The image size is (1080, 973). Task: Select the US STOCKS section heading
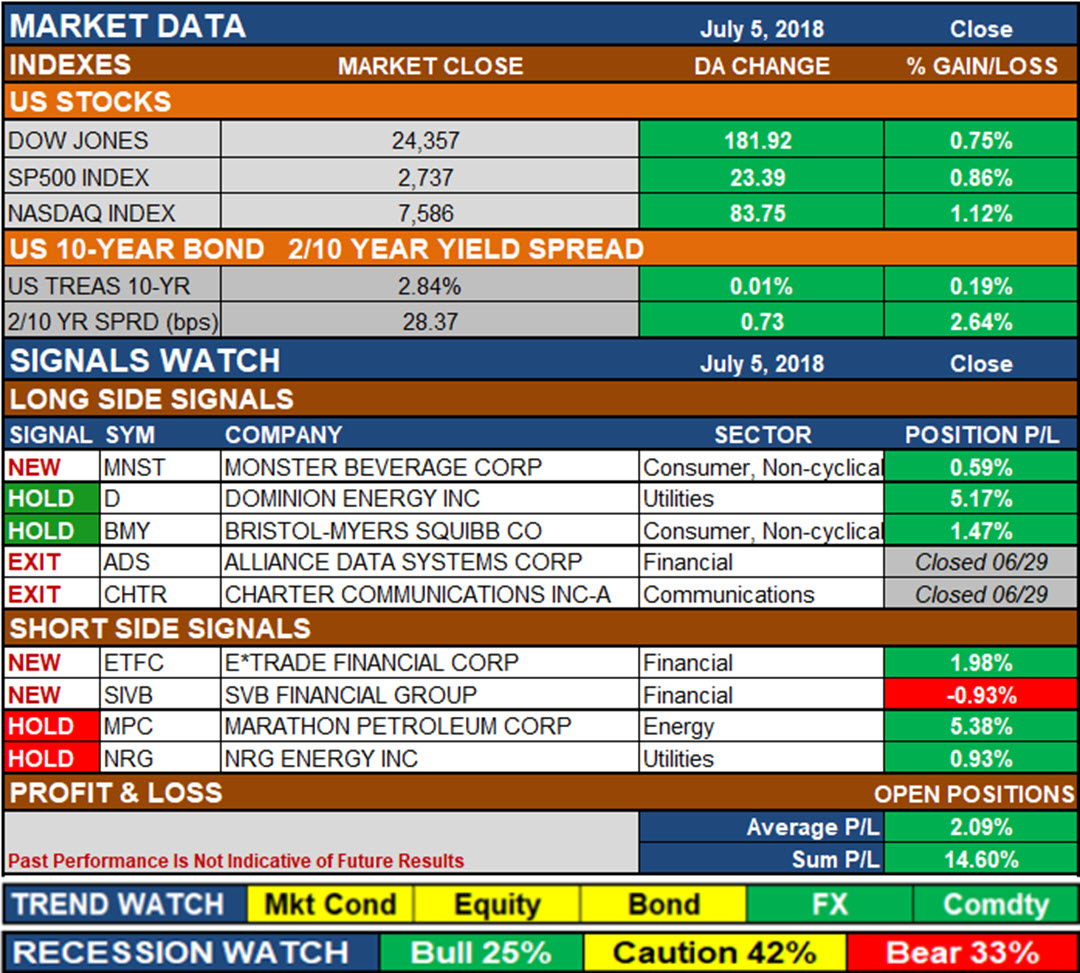pos(90,102)
